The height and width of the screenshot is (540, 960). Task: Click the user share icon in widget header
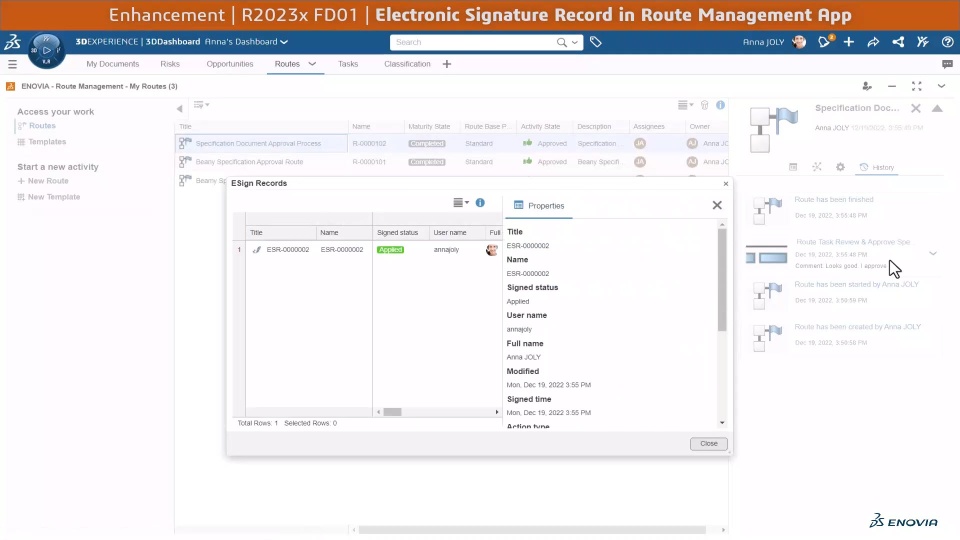[867, 86]
